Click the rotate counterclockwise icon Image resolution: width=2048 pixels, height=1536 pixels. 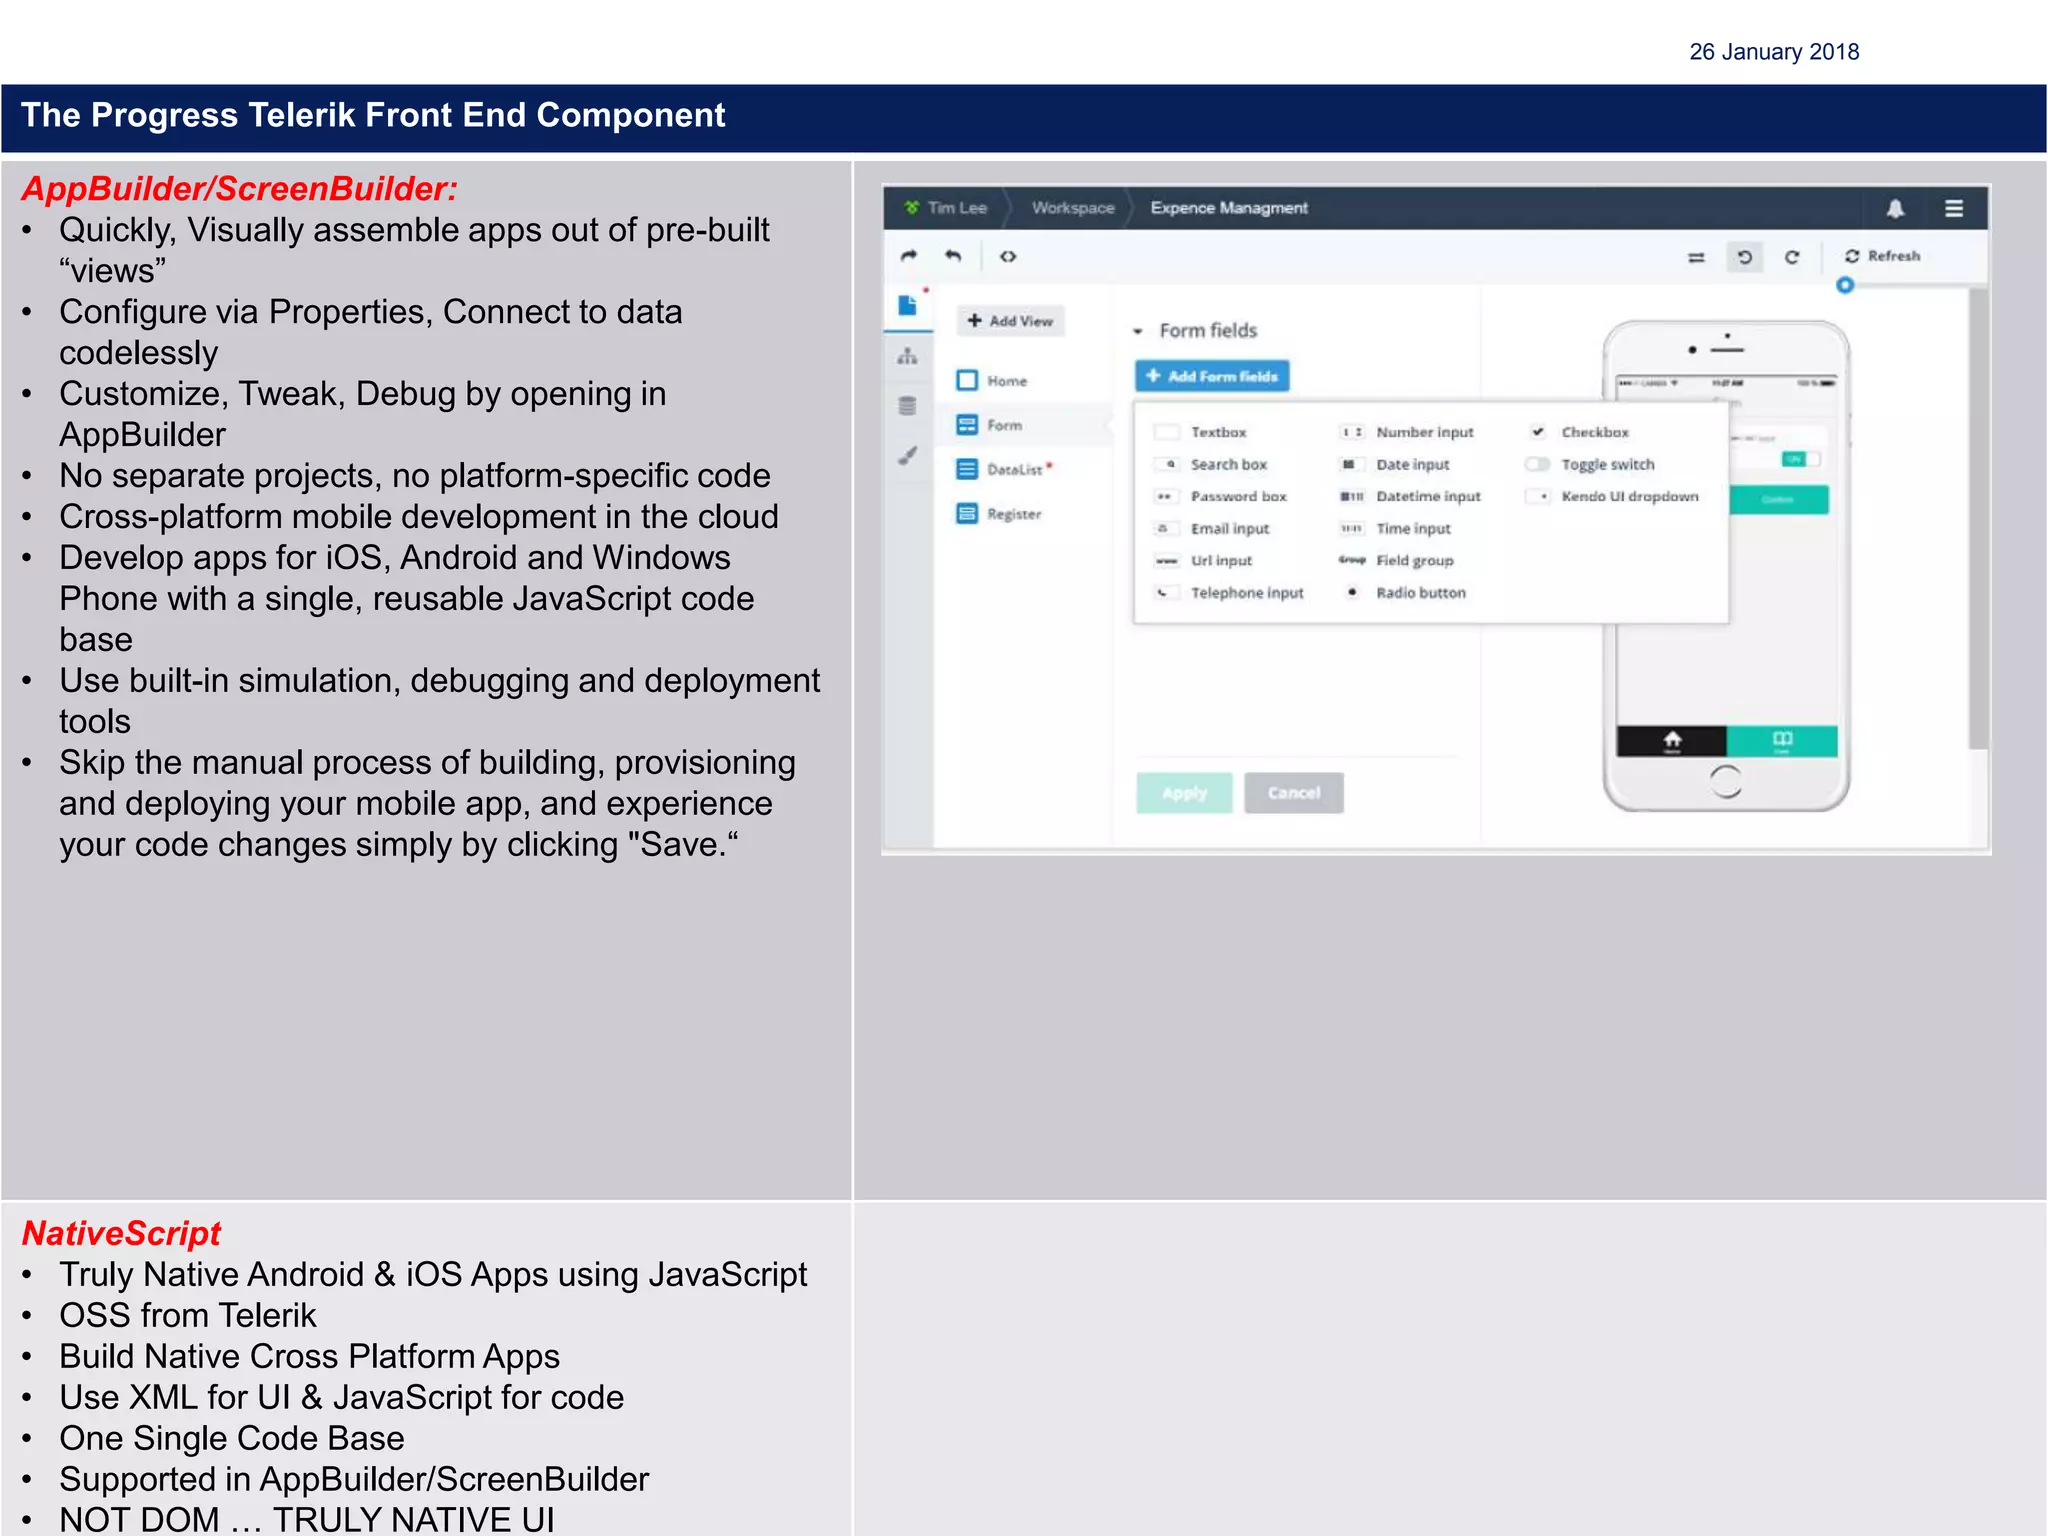[x=1744, y=257]
